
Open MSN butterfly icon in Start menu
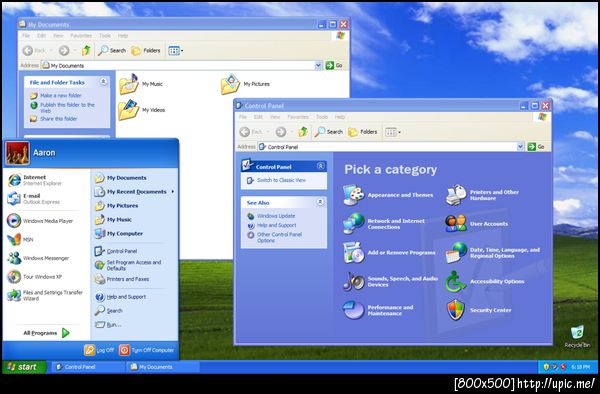click(x=14, y=239)
